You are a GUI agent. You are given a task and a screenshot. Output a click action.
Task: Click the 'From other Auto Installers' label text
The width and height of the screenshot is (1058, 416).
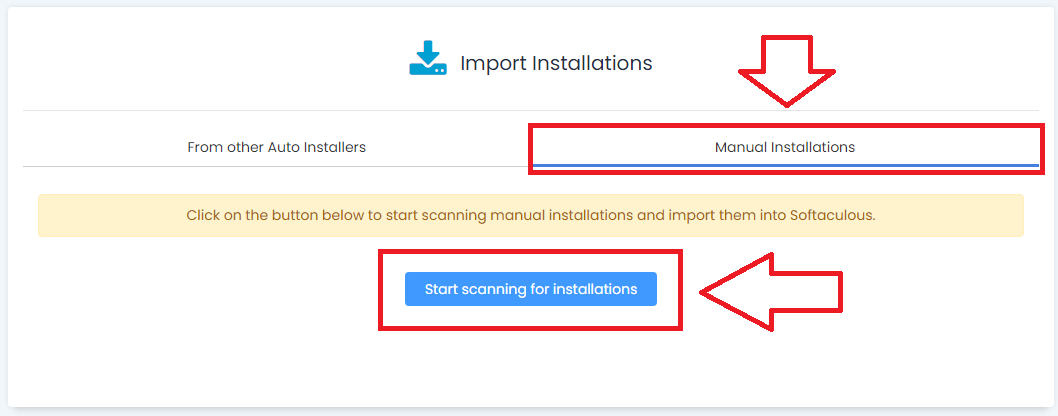[277, 147]
